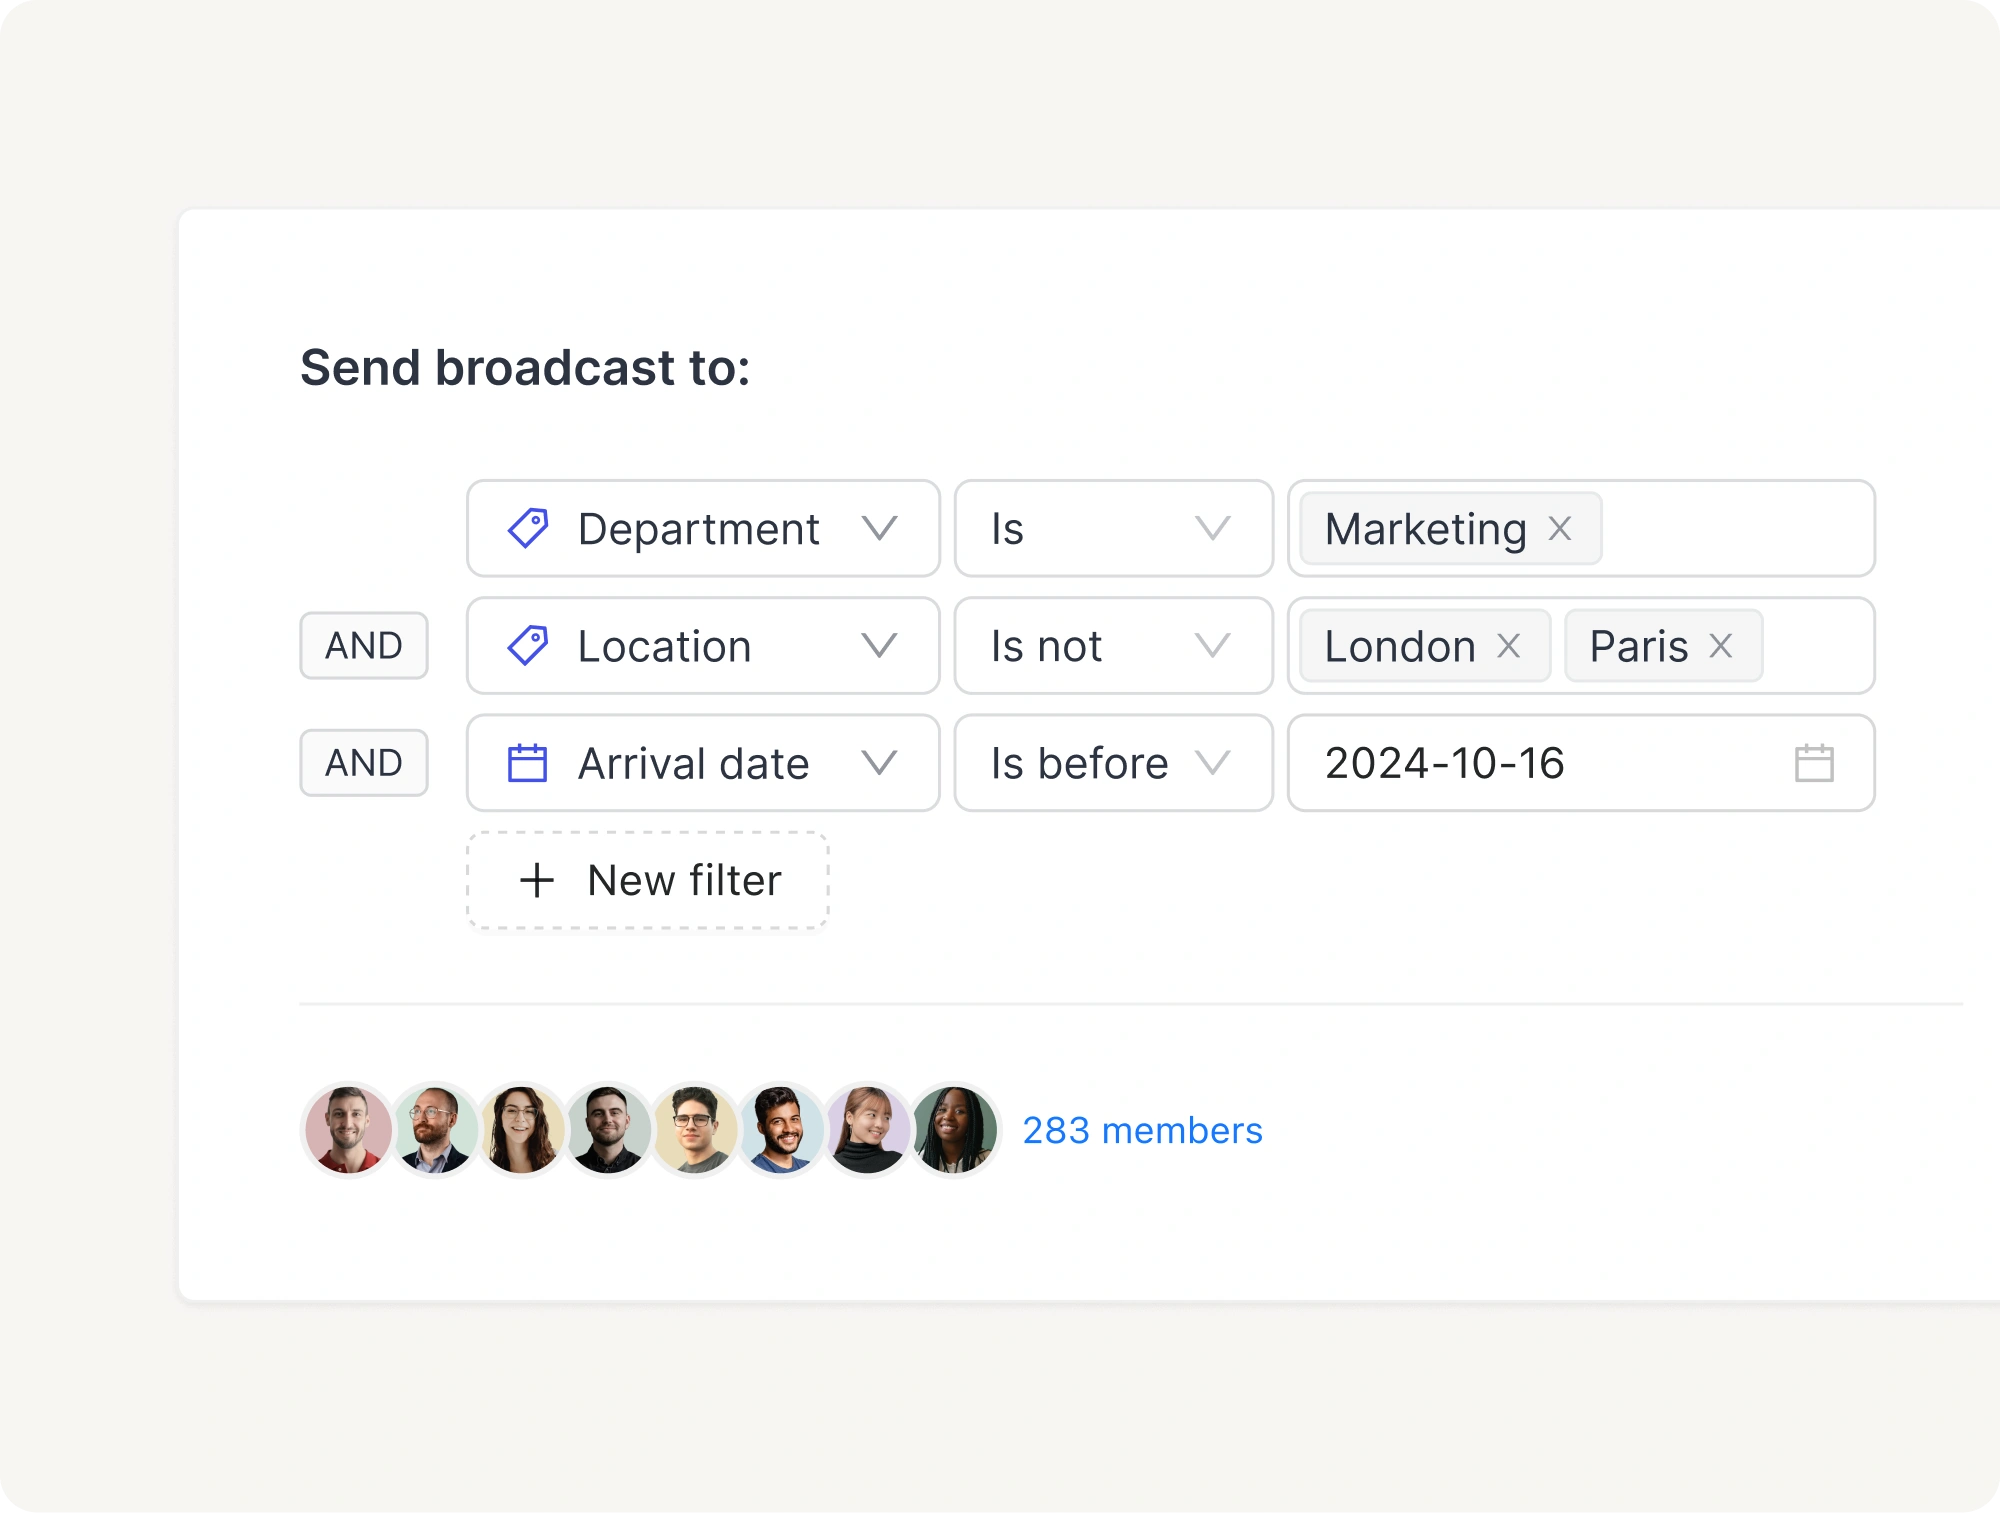Click the tag icon beside Location

[x=529, y=646]
